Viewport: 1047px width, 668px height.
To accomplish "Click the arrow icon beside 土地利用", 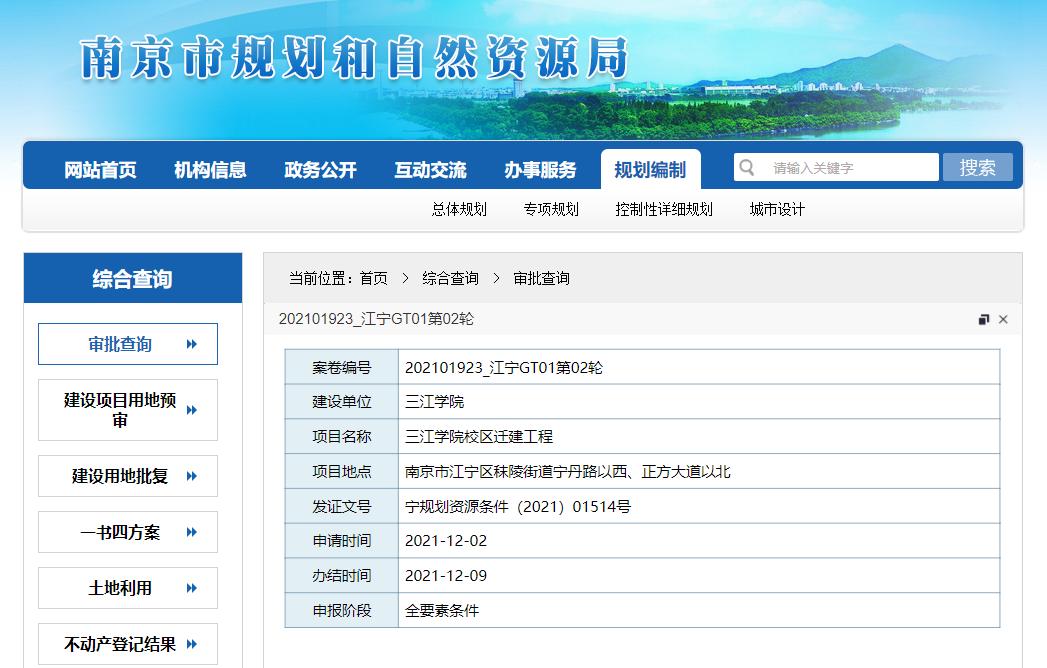I will tap(192, 588).
